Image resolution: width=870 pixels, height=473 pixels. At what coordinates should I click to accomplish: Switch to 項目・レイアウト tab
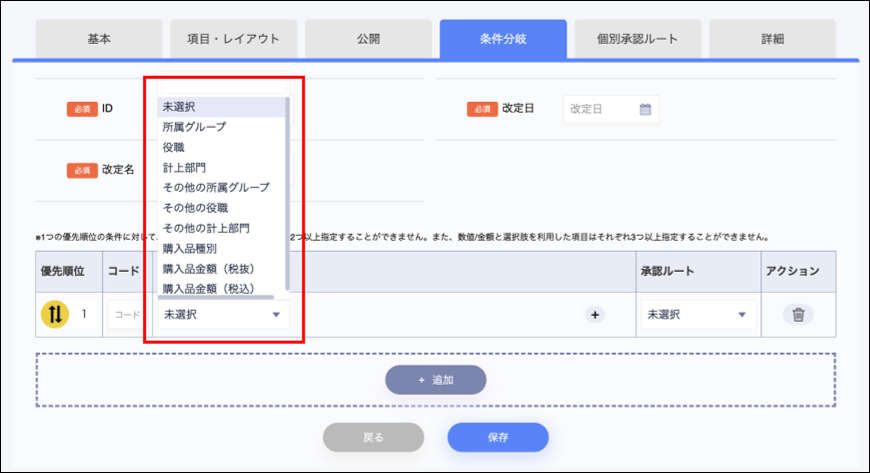234,39
